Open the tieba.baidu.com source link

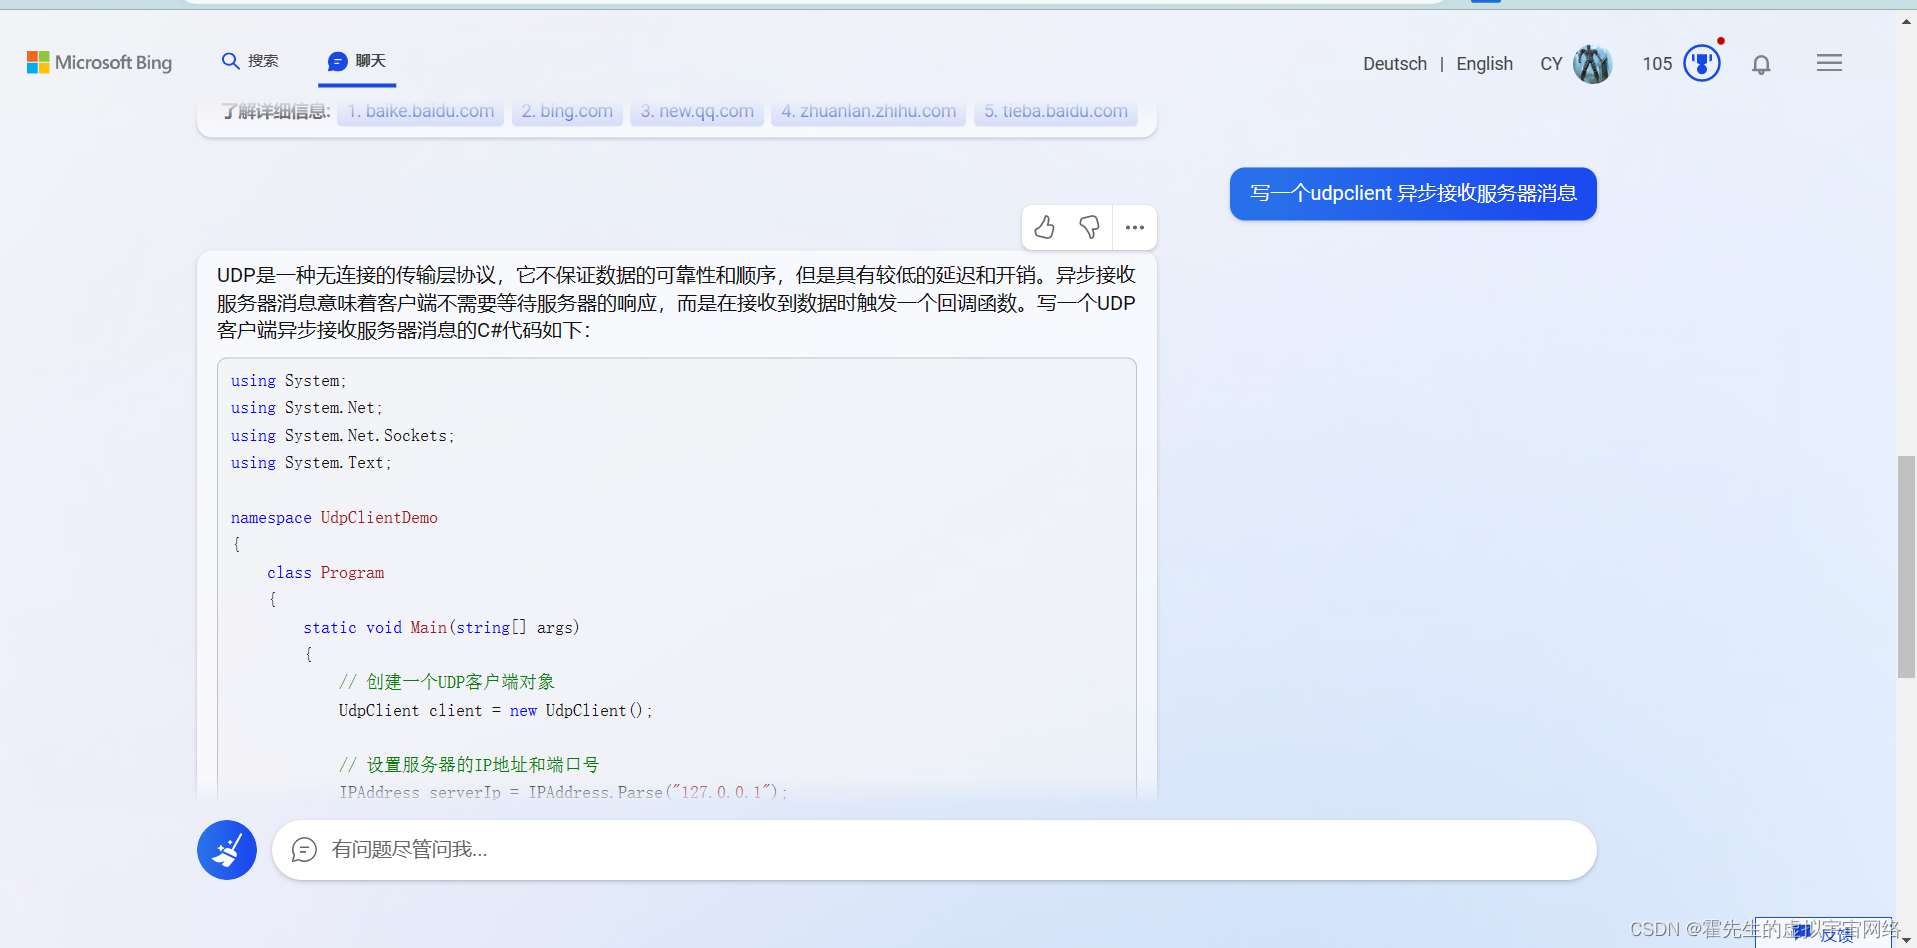click(x=1055, y=111)
